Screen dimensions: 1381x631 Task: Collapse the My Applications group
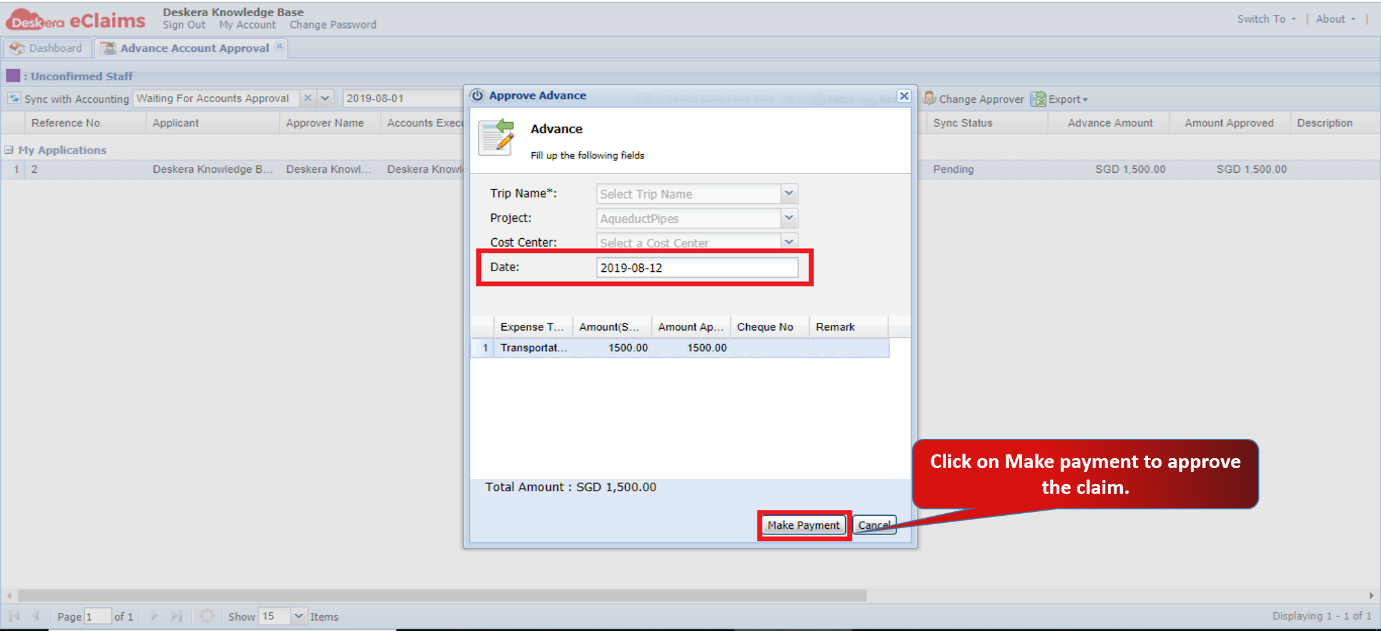[9, 150]
